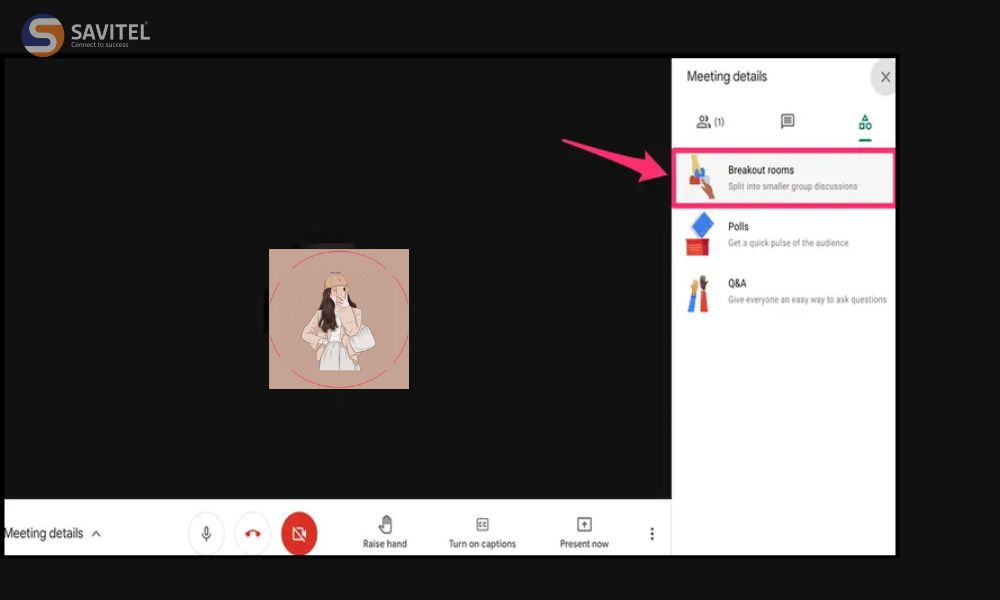Close the Meeting details side panel

click(884, 77)
